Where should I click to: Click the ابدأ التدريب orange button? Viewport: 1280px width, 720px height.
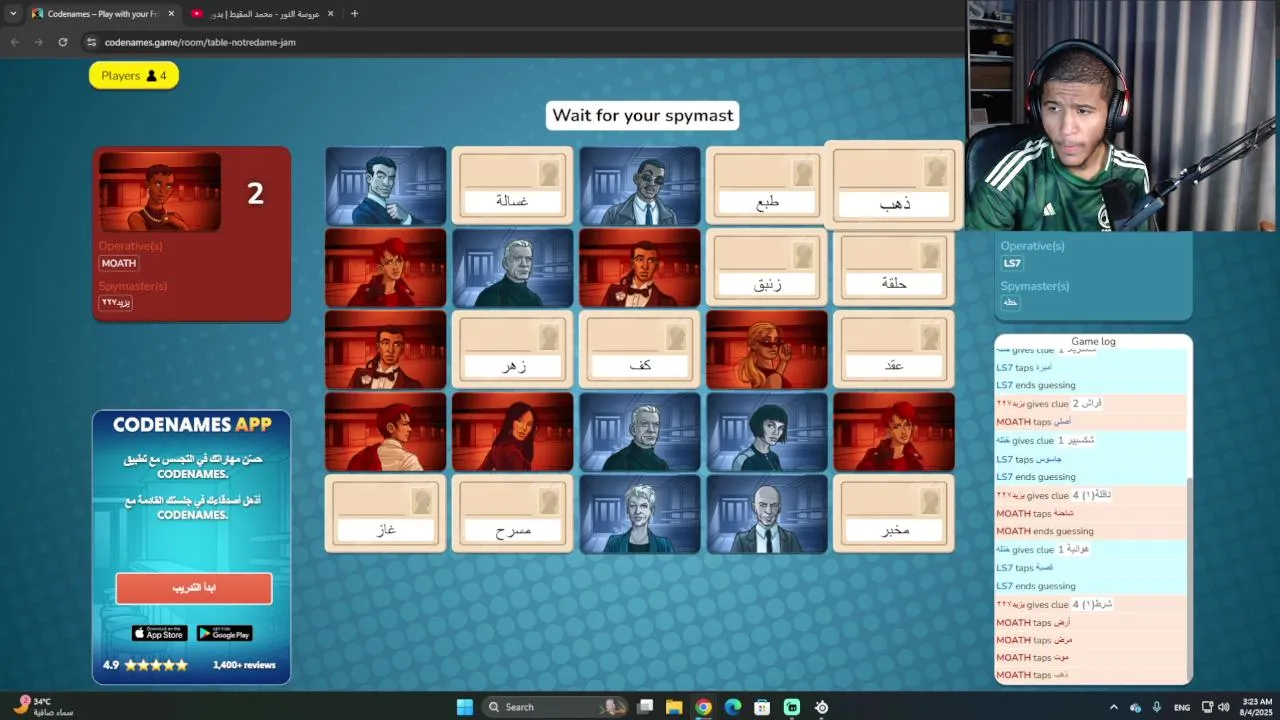click(x=193, y=588)
